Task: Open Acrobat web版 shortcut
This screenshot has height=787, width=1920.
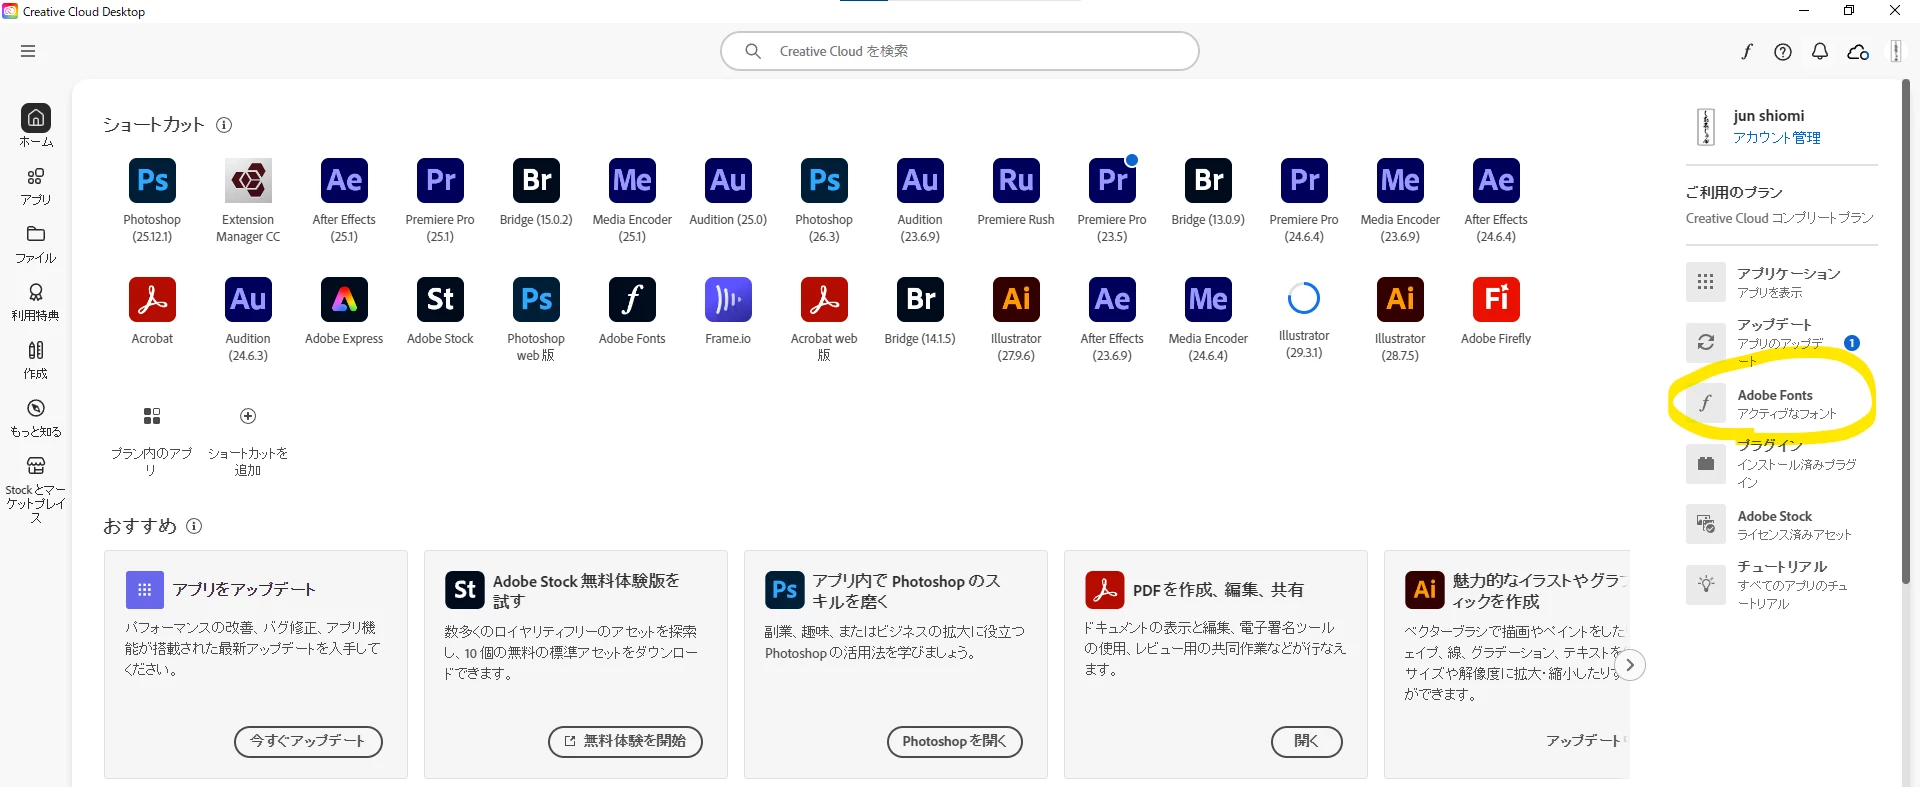Action: 824,300
